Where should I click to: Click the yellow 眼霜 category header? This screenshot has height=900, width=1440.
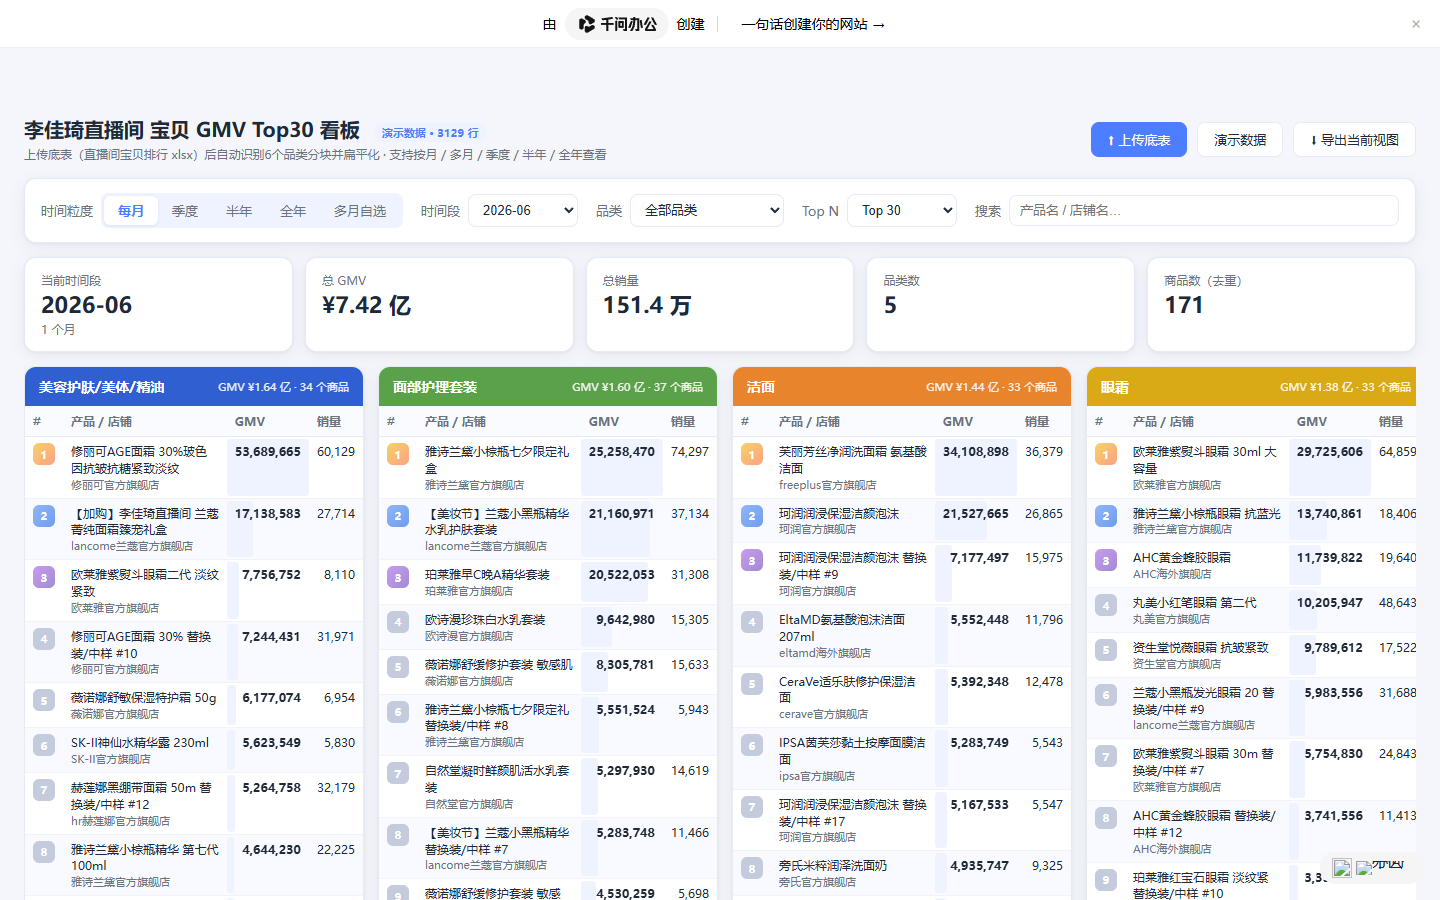[1251, 387]
